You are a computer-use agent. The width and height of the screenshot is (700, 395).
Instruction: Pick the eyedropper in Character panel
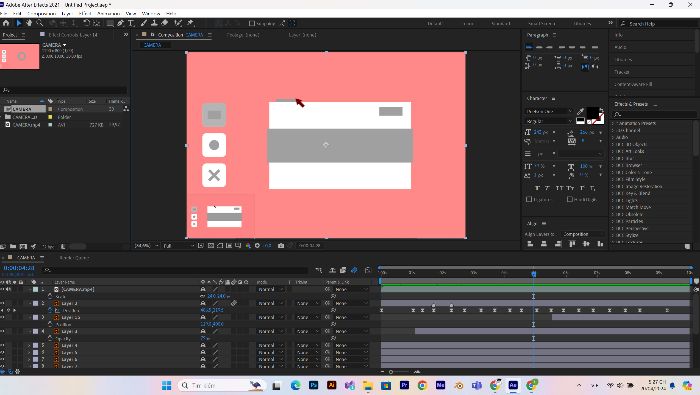(x=580, y=111)
